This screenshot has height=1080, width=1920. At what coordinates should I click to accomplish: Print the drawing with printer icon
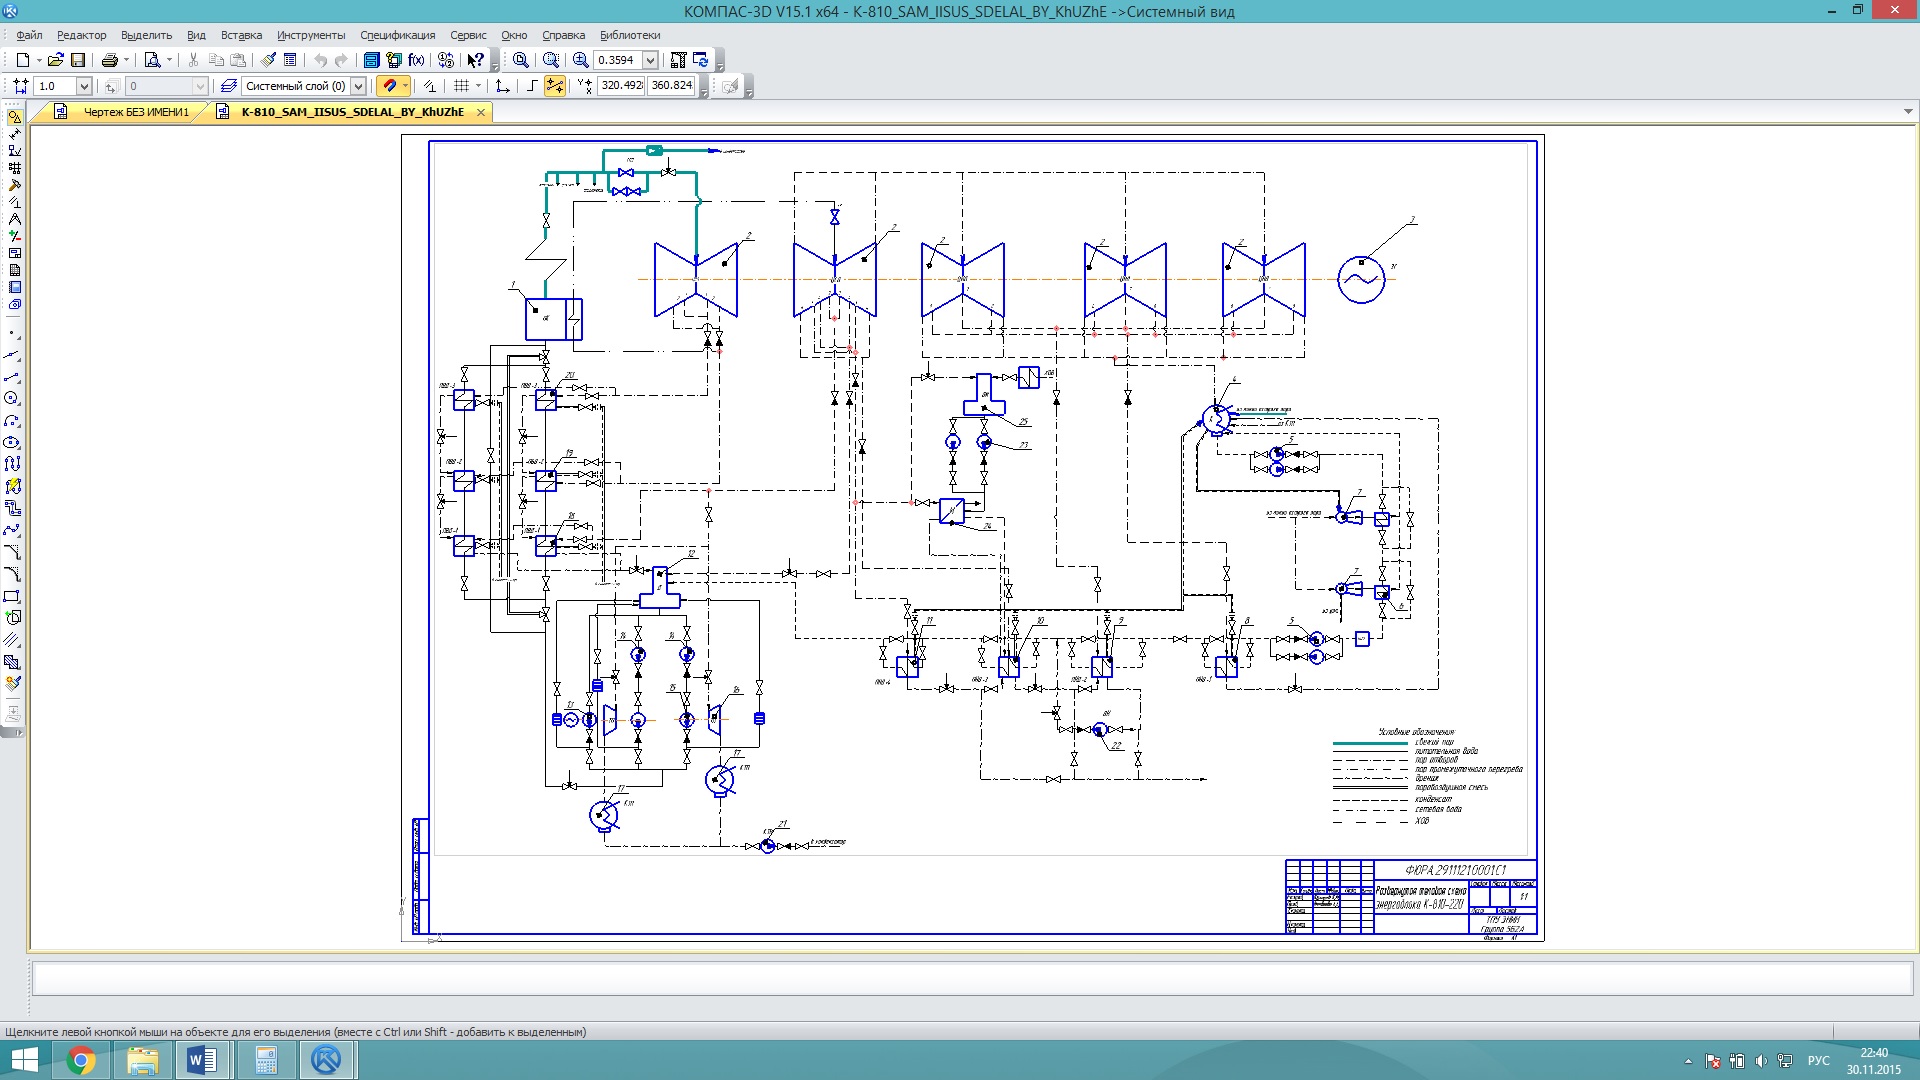click(110, 60)
